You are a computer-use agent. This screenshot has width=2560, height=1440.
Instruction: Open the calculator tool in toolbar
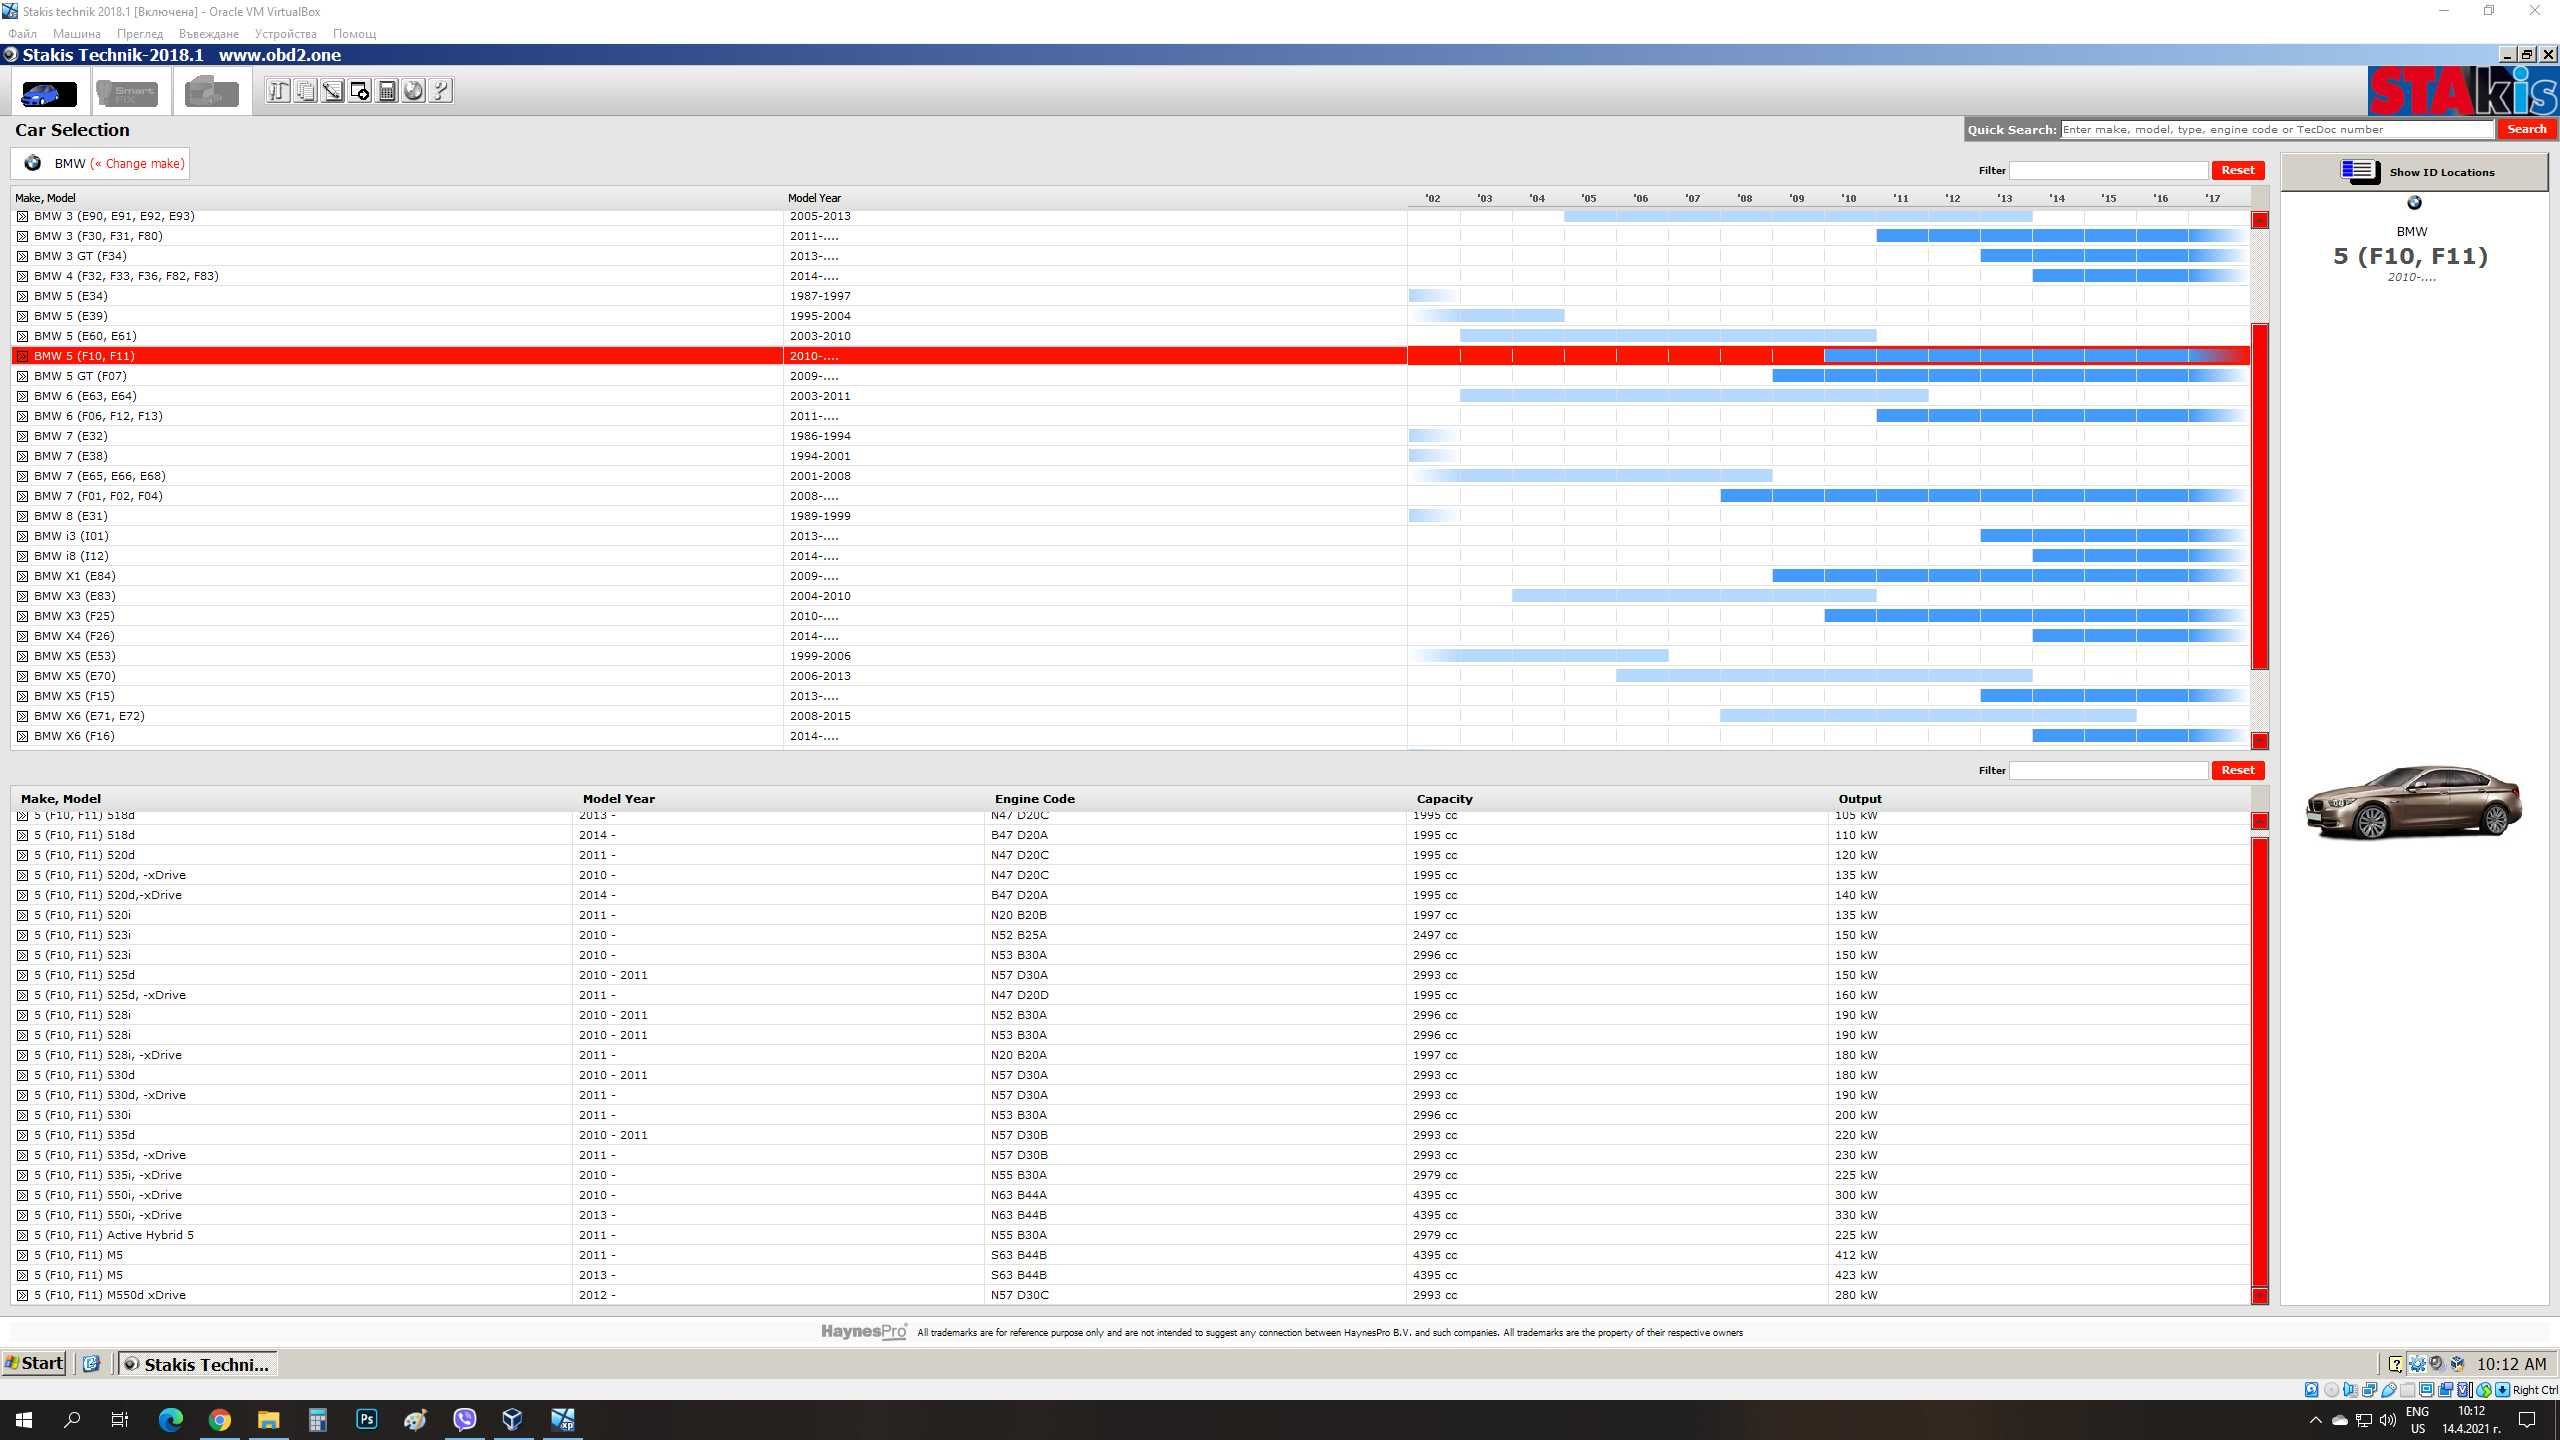click(387, 91)
